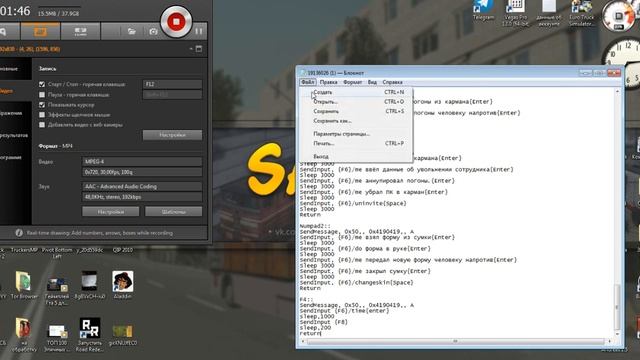Click the AAC - Advanced Audio Coding field

tap(142, 187)
